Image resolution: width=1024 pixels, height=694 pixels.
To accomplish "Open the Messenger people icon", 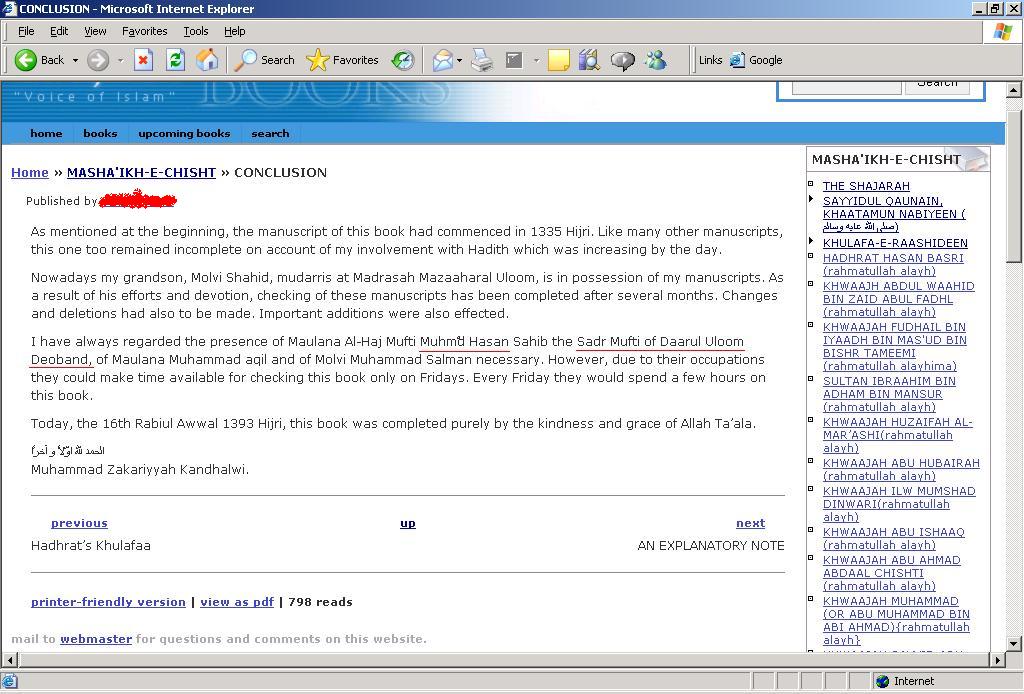I will (x=655, y=60).
